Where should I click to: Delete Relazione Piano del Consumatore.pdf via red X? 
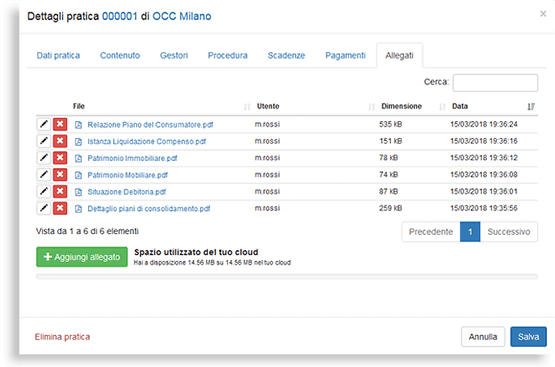(60, 124)
